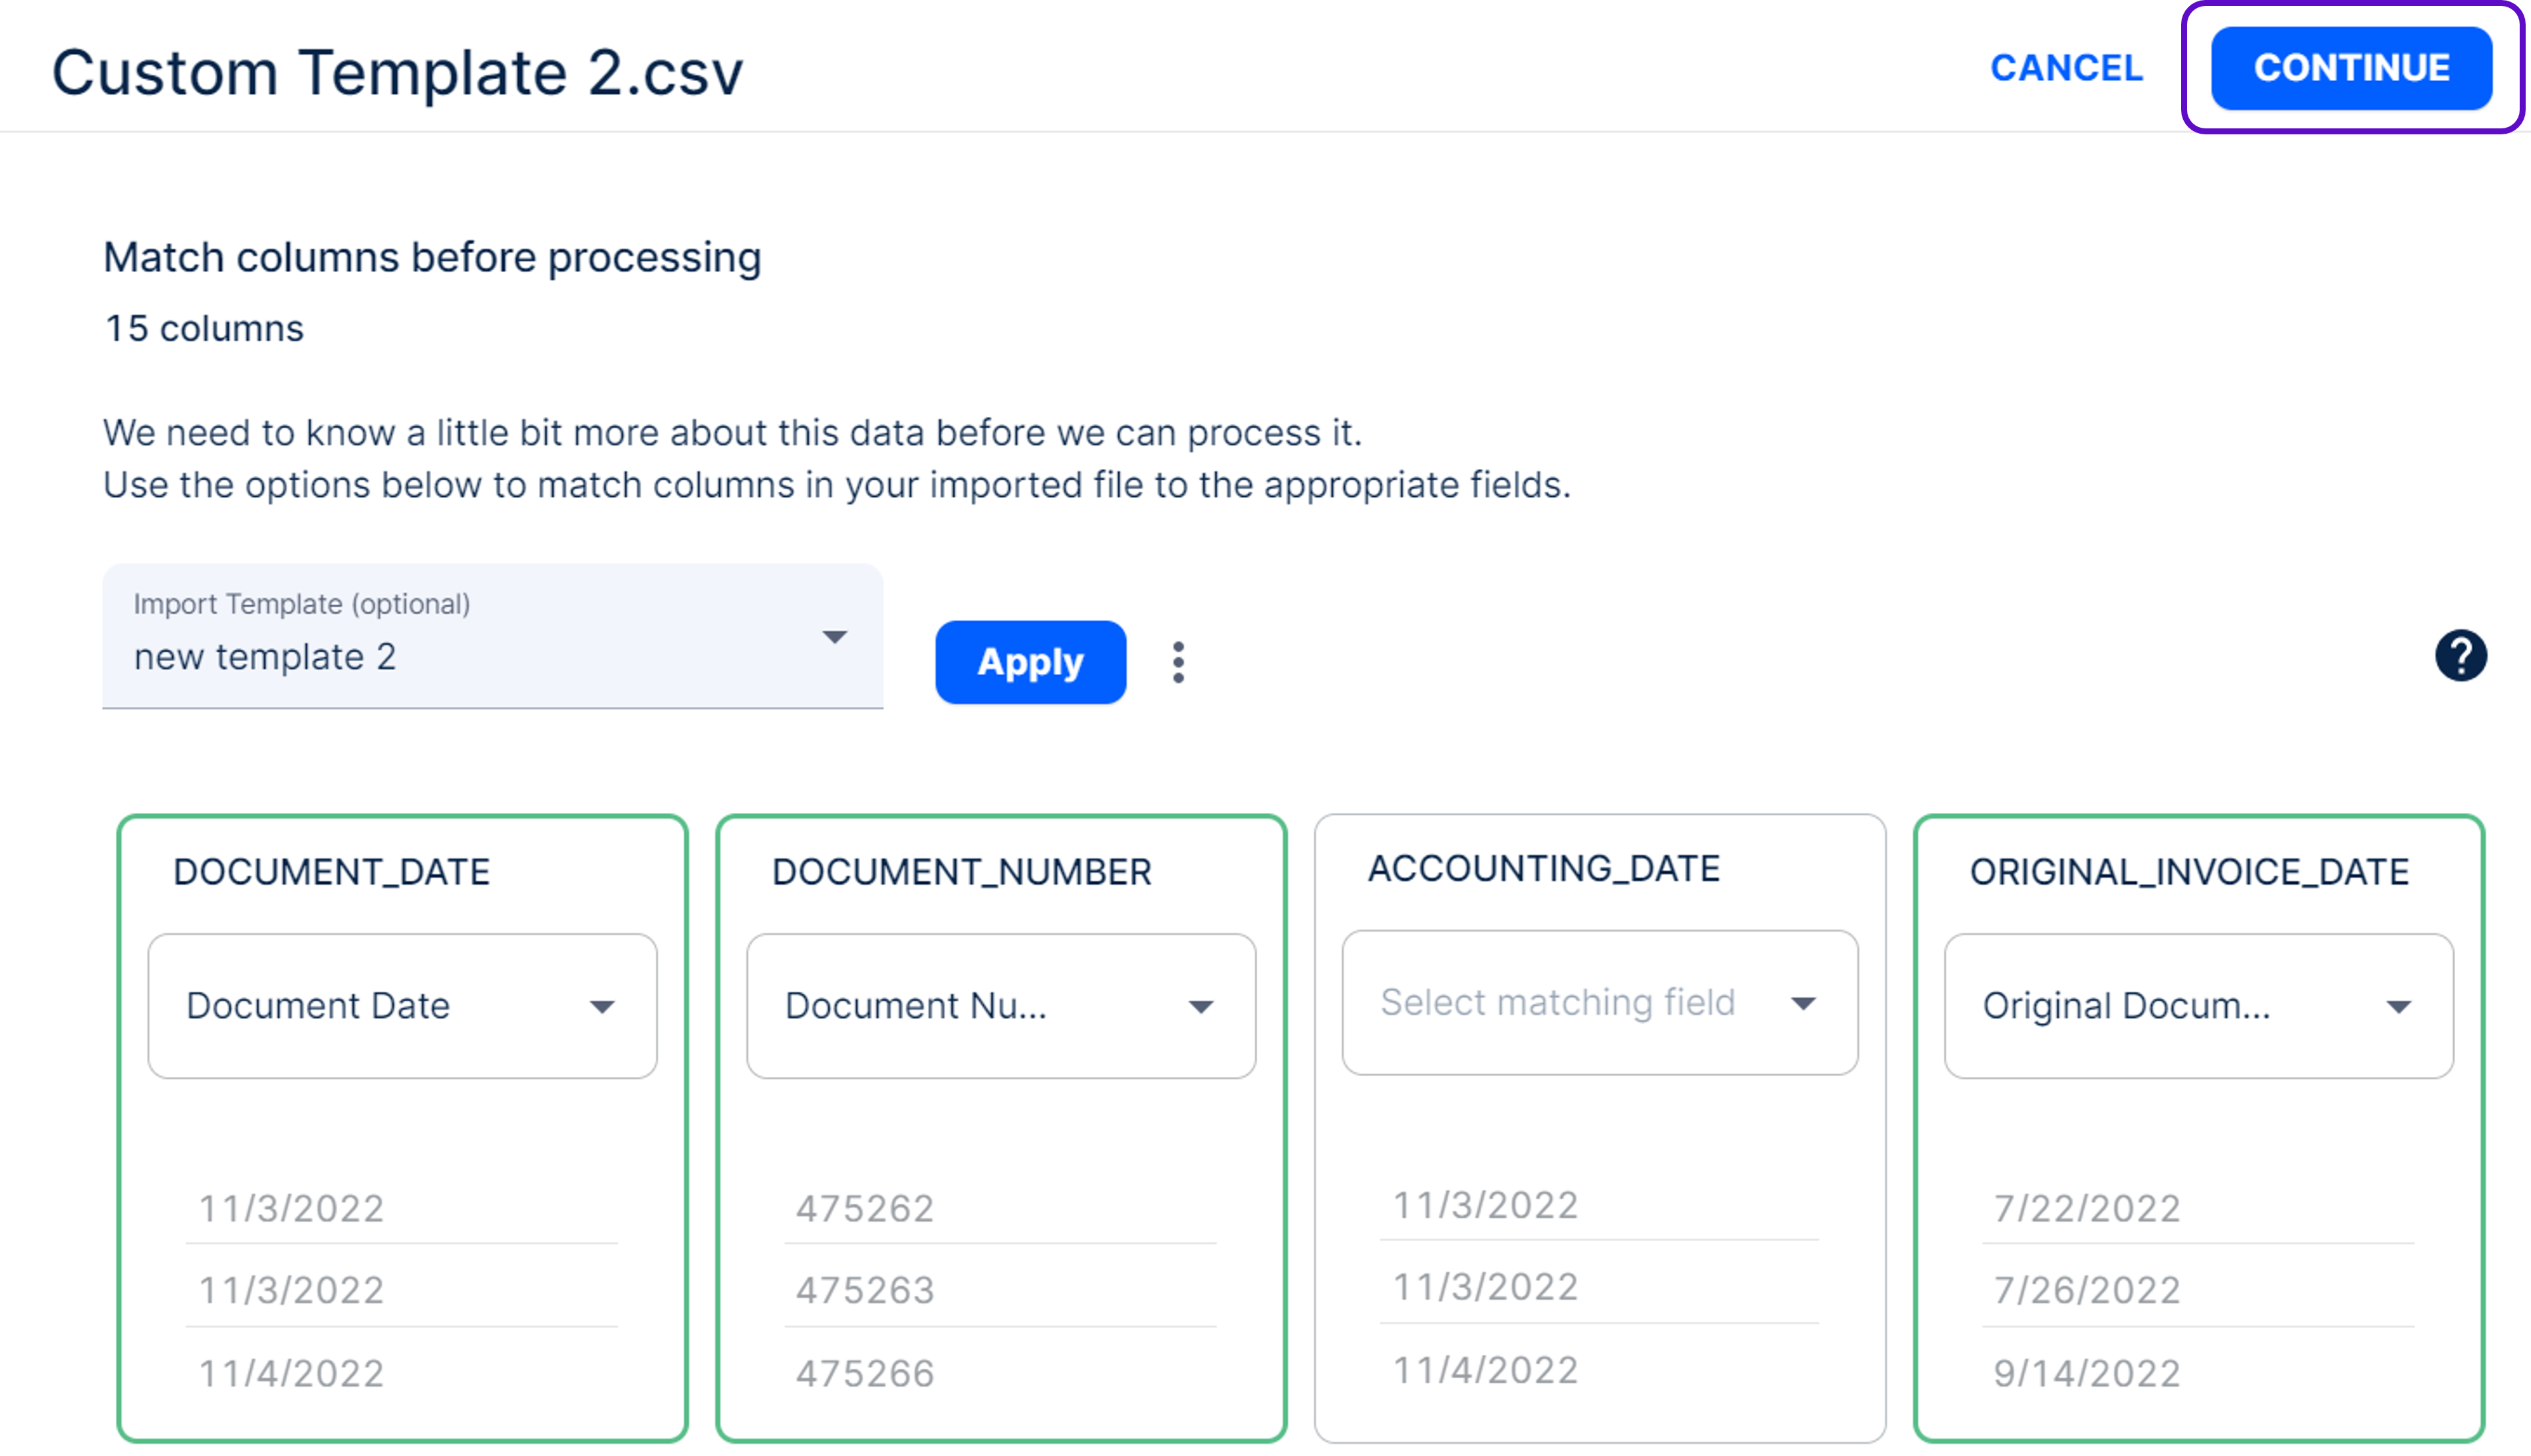2531x1456 pixels.
Task: Open the Document Date field dropdown
Action: tap(401, 1006)
